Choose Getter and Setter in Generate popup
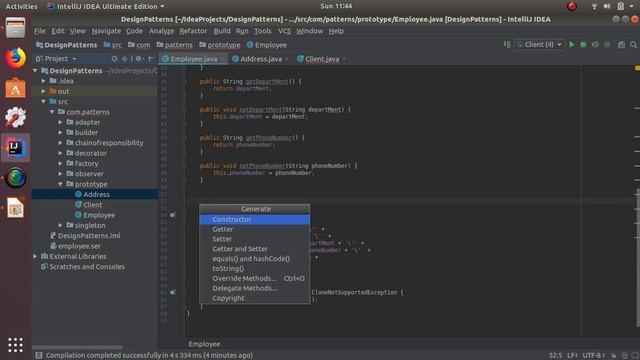The width and height of the screenshot is (640, 360). click(255, 249)
